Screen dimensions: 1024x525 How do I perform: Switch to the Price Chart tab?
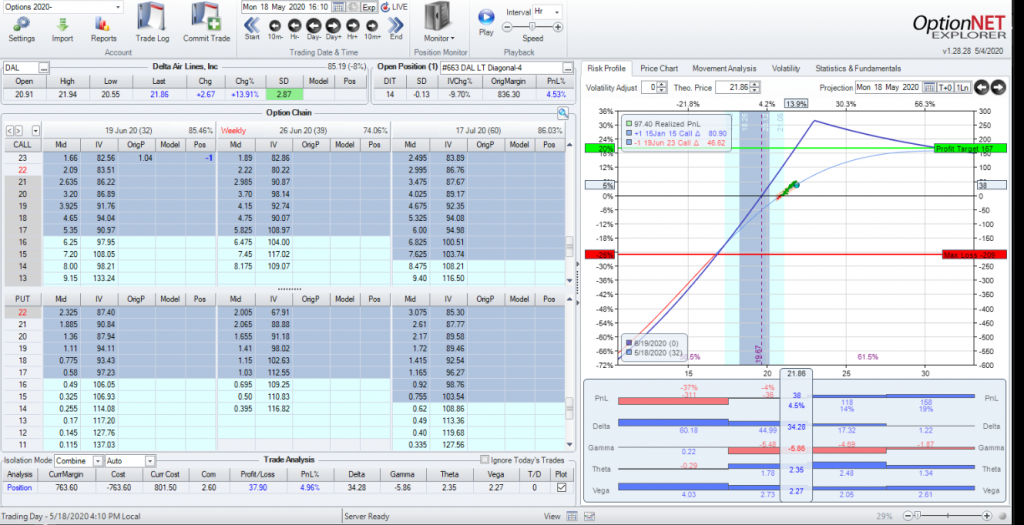659,69
